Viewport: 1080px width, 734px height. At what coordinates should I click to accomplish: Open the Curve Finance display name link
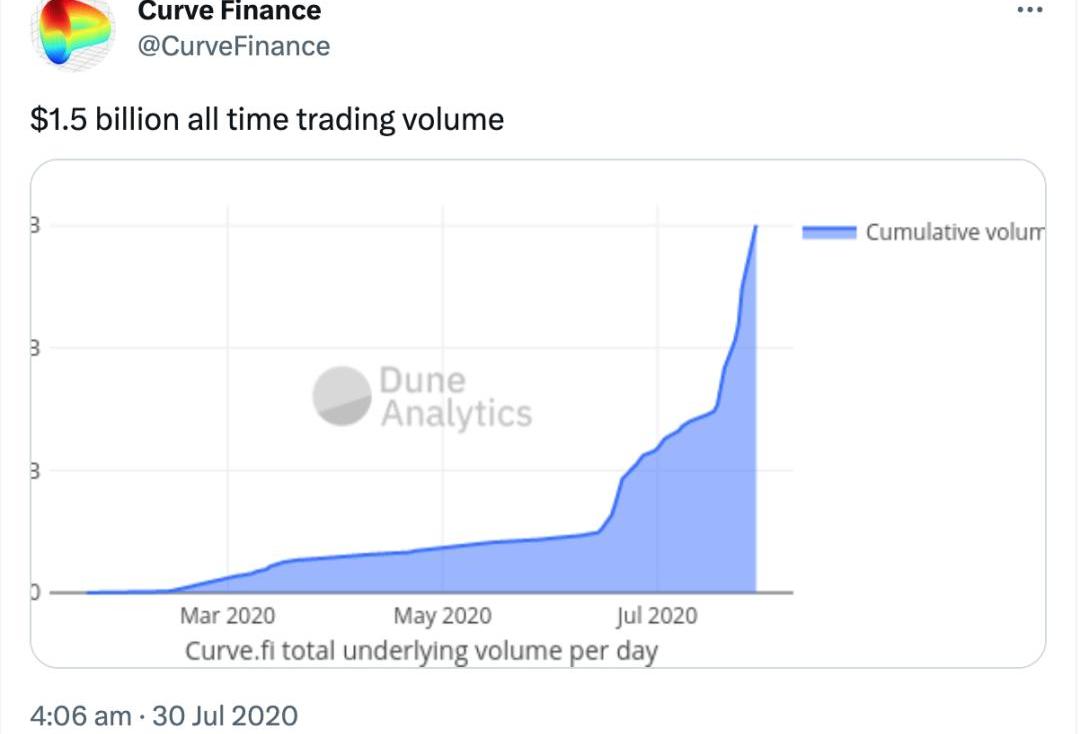tap(229, 12)
